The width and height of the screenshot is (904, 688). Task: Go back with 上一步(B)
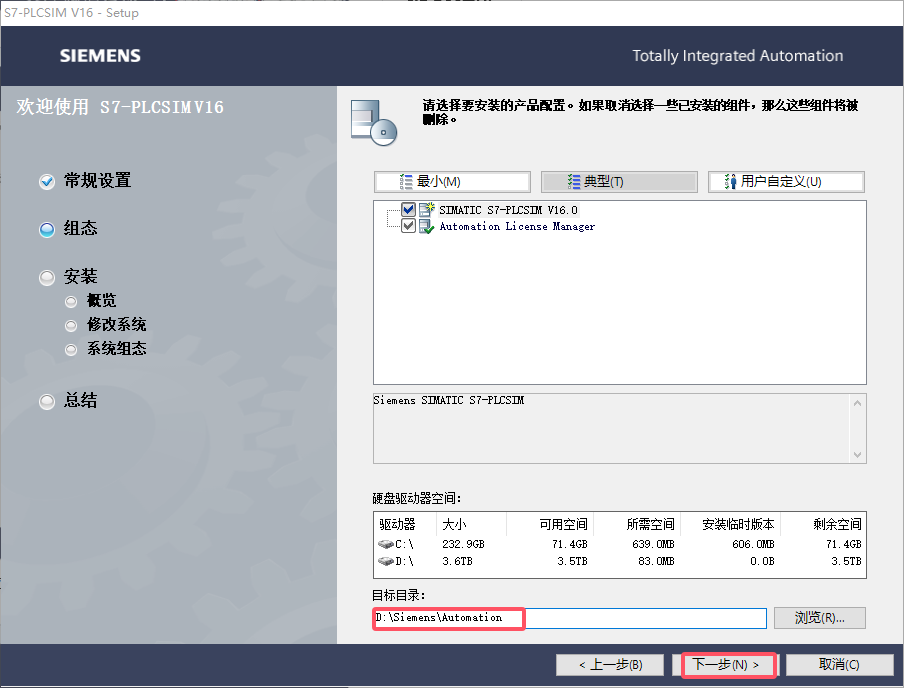click(611, 665)
